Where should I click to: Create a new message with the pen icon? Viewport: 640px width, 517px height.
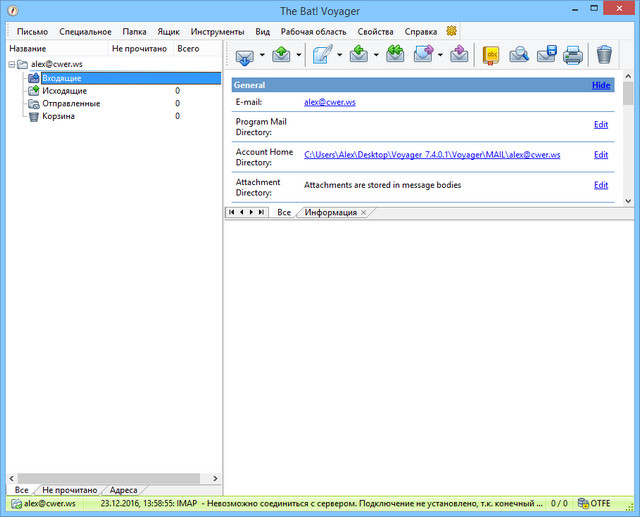322,55
